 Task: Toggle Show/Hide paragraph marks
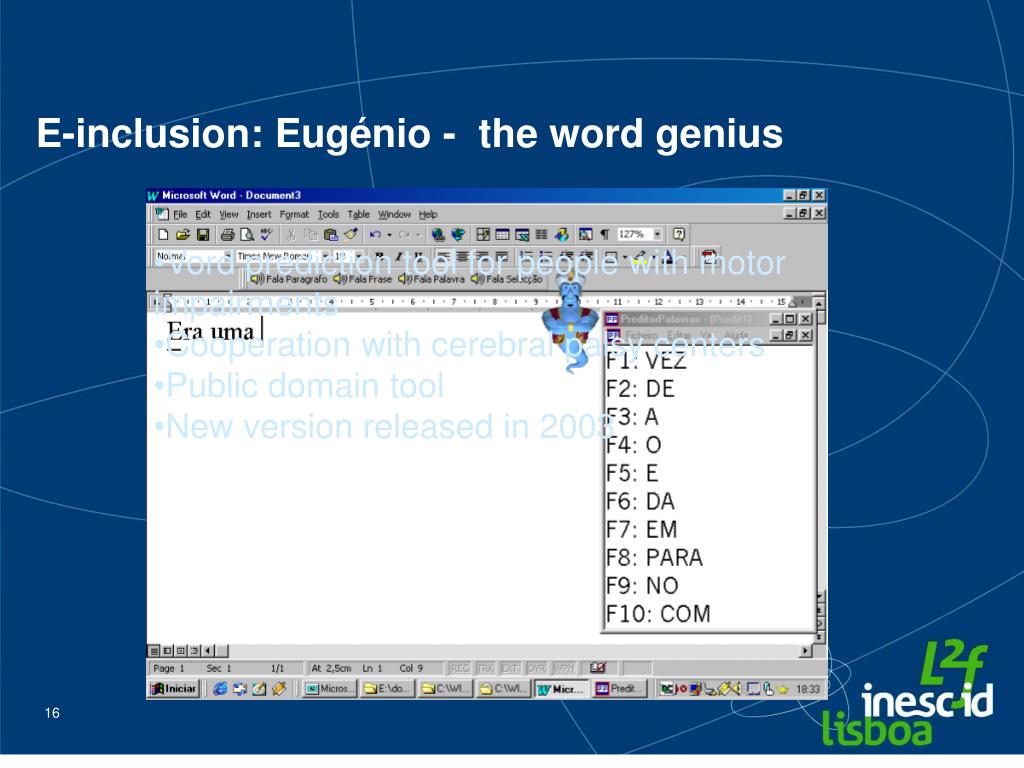click(x=605, y=234)
